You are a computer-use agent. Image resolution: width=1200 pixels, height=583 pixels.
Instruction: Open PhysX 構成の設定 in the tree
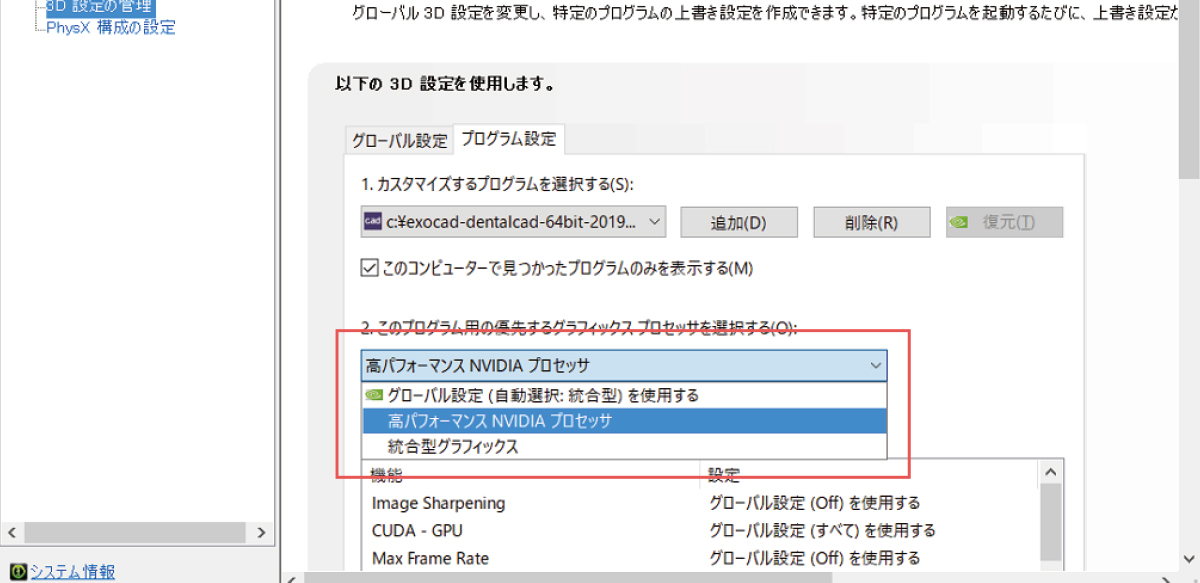[x=111, y=27]
